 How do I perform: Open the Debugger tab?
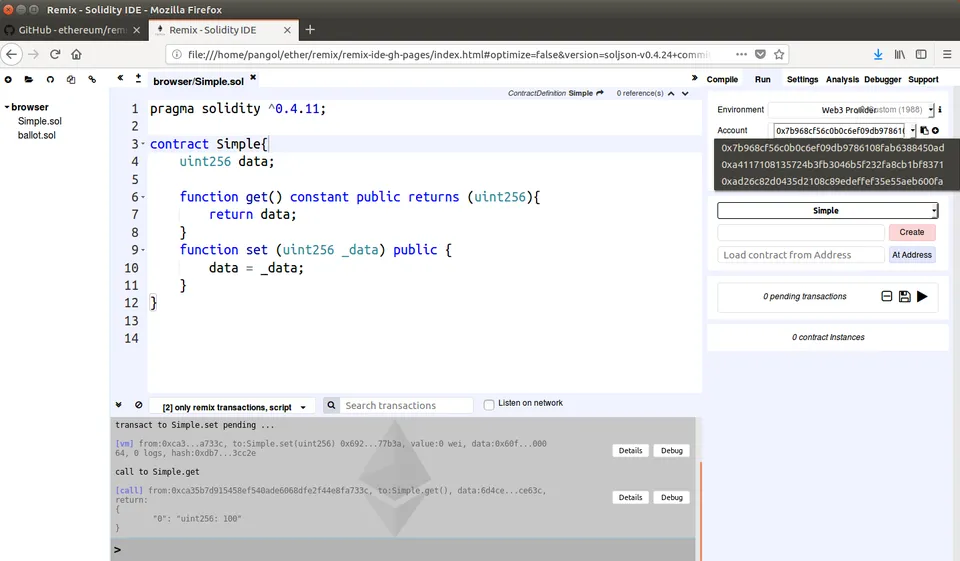point(883,80)
